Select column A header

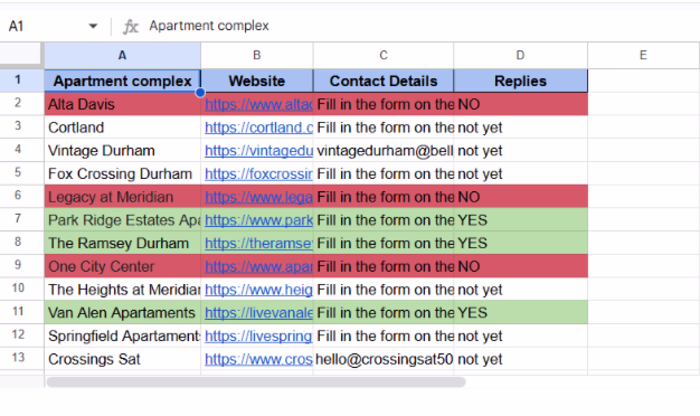click(x=122, y=55)
